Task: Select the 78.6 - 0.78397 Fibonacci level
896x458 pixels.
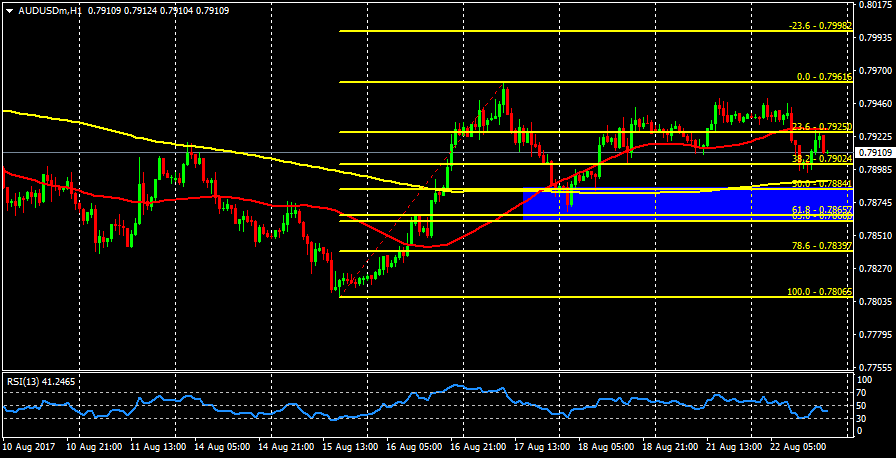Action: (818, 245)
